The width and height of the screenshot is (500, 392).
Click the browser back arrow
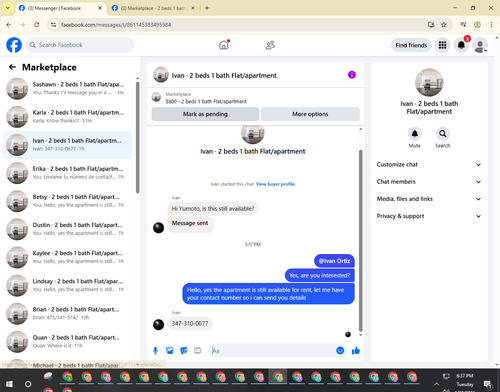pos(9,25)
